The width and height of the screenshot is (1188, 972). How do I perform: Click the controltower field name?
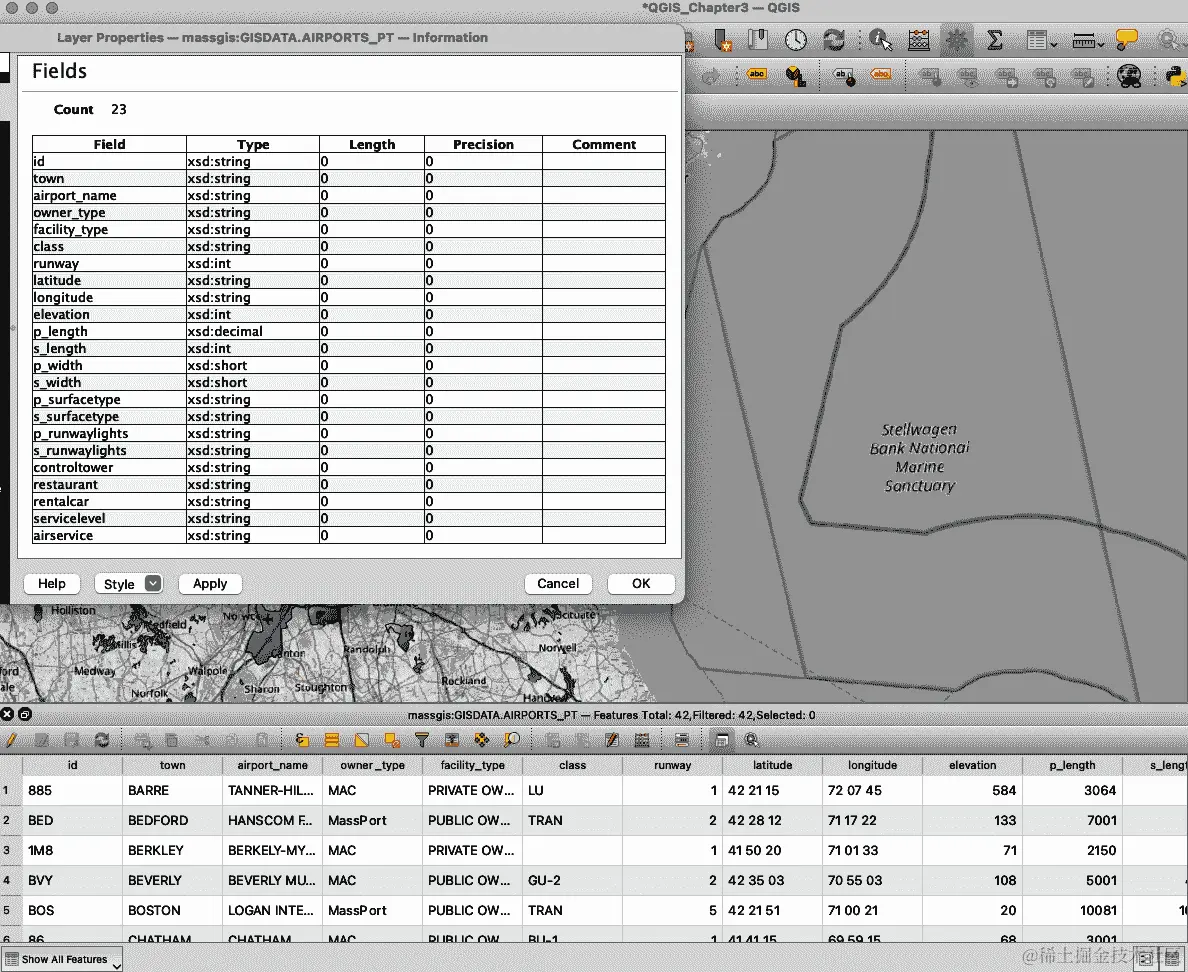coord(73,467)
